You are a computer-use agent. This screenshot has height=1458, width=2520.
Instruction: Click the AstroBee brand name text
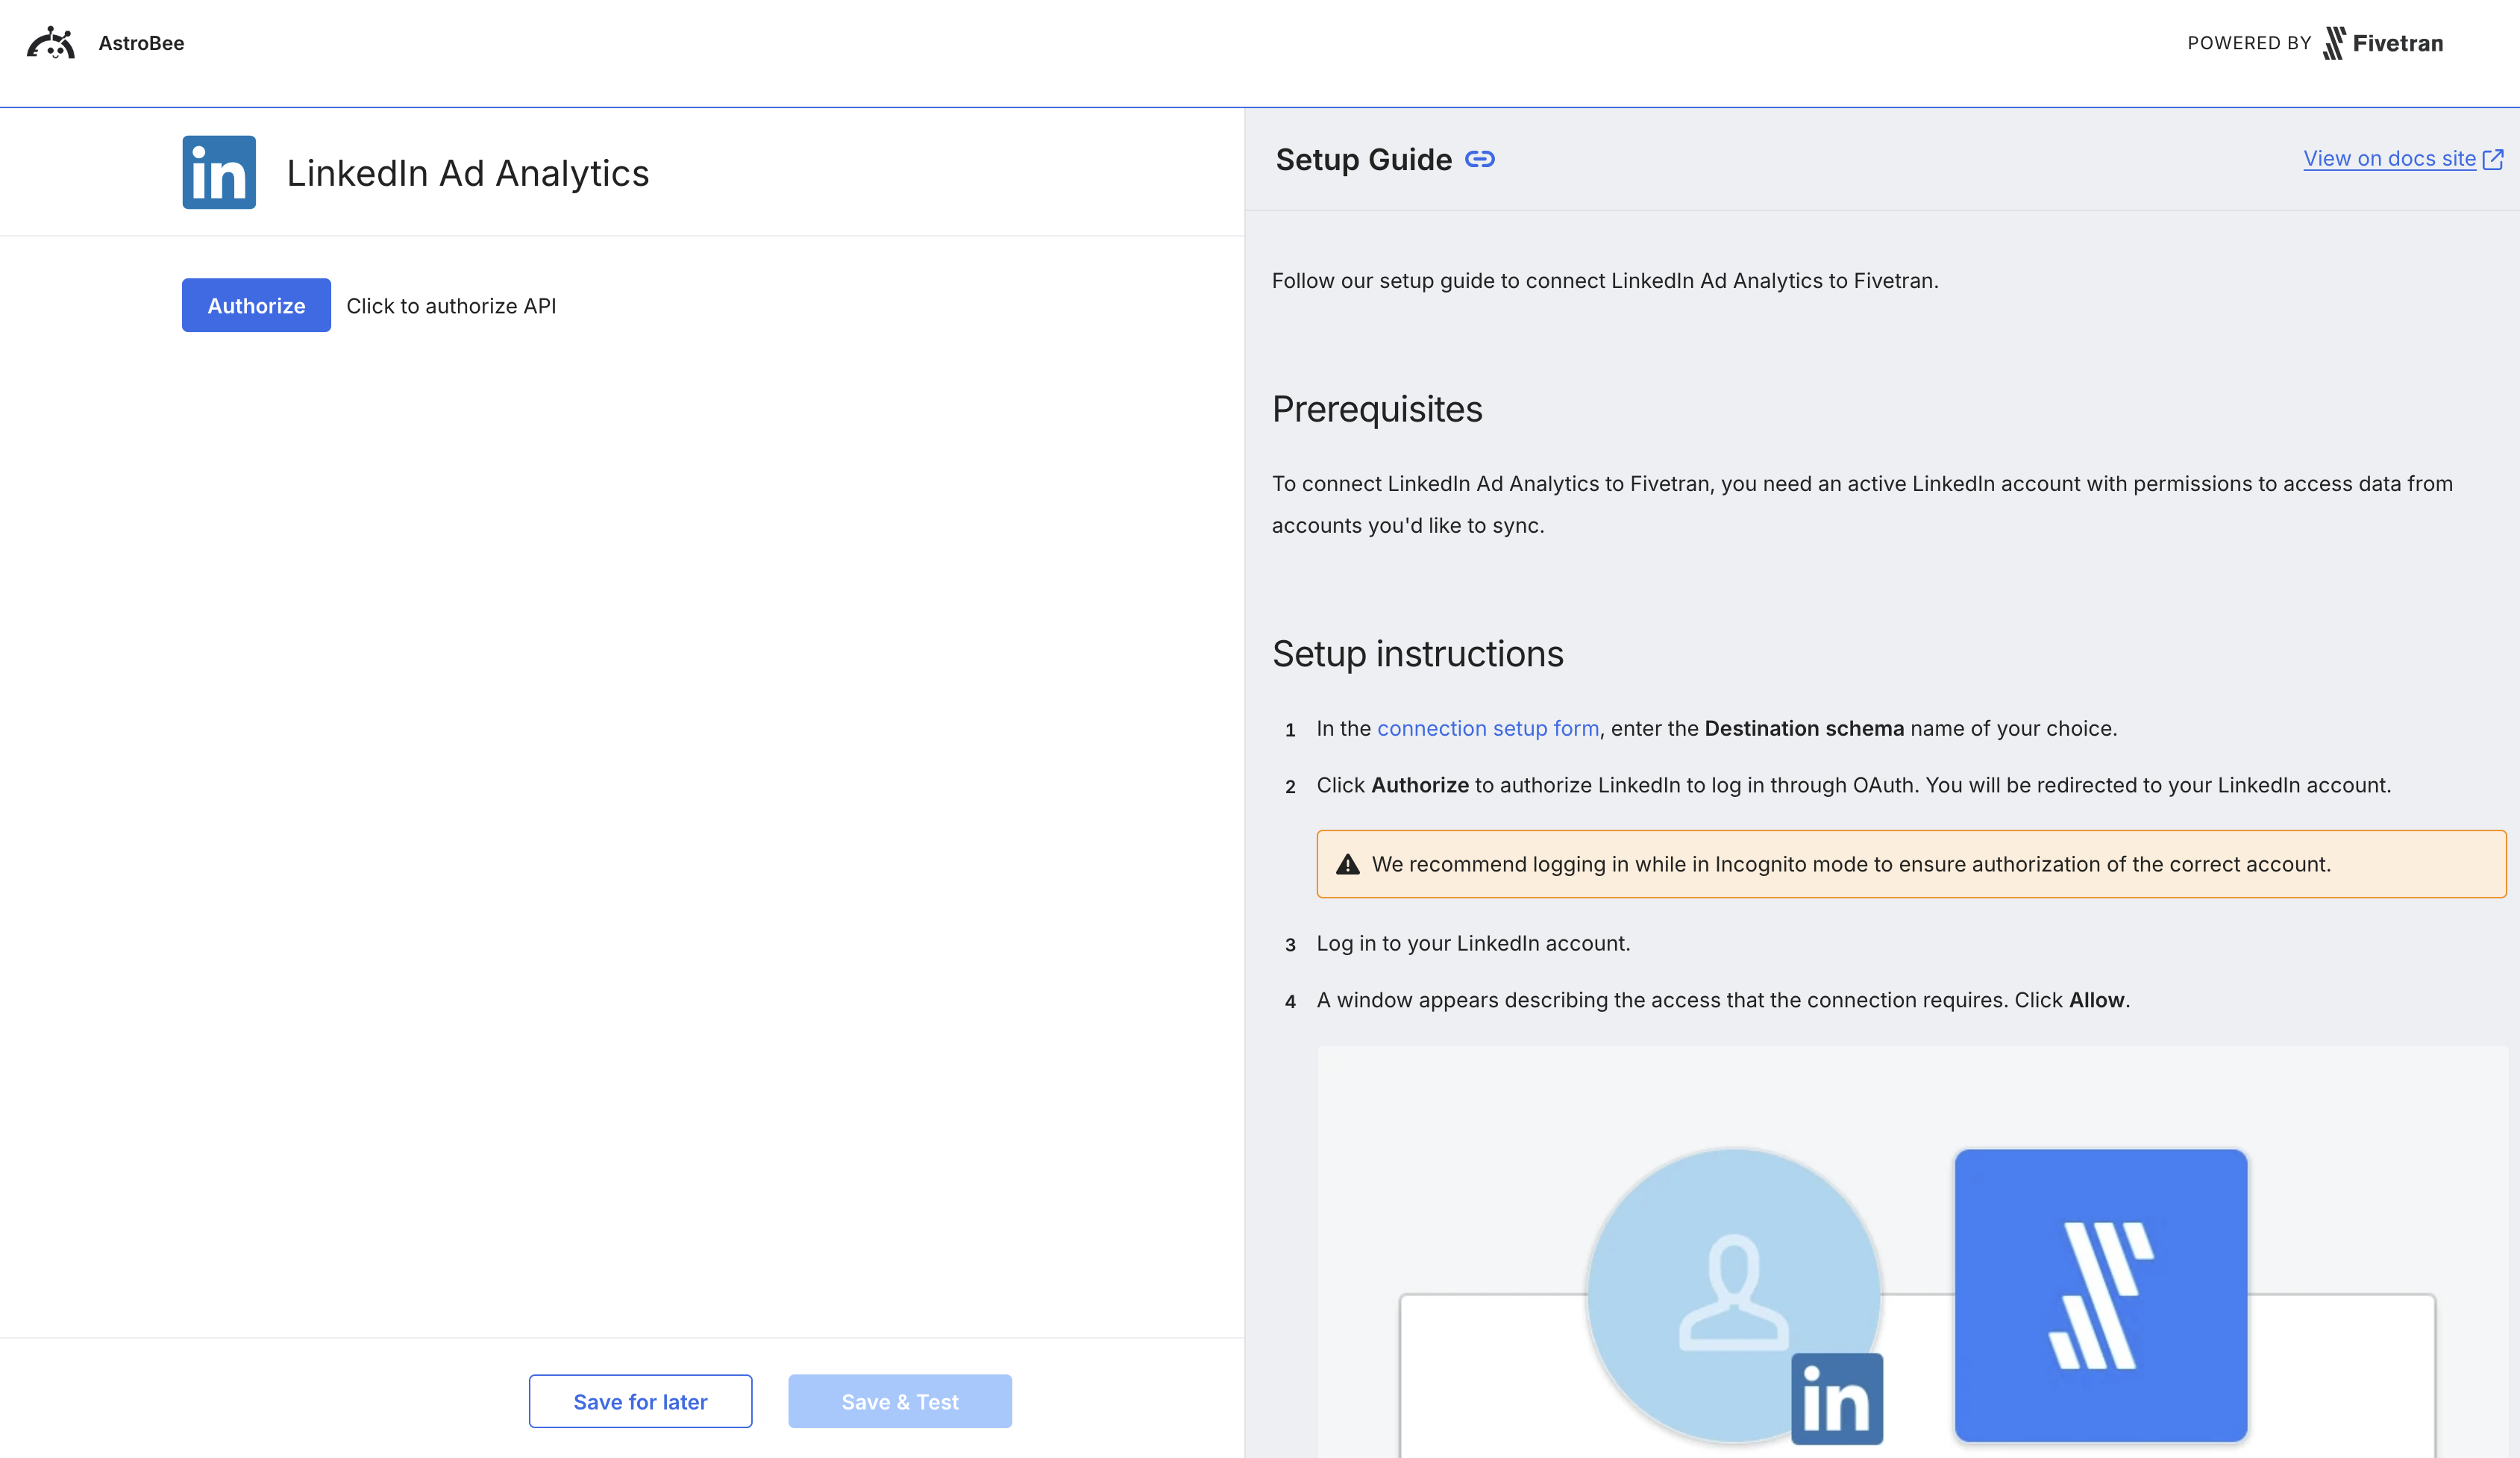pos(140,42)
